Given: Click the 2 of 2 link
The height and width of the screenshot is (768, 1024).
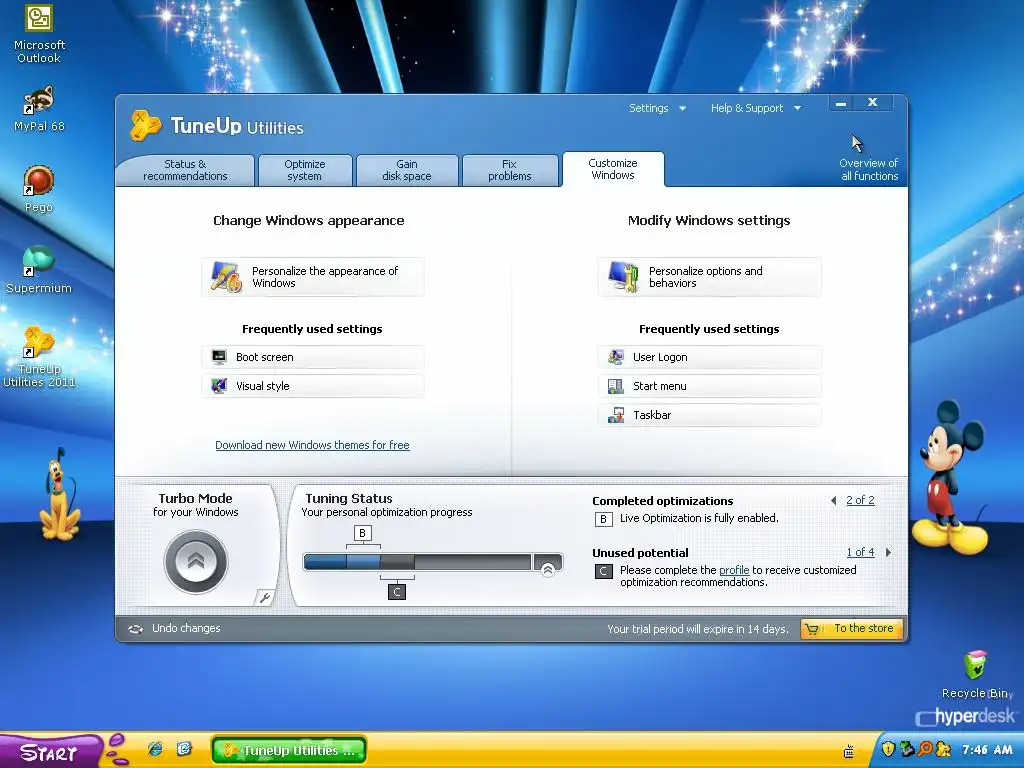Looking at the screenshot, I should click(x=860, y=500).
